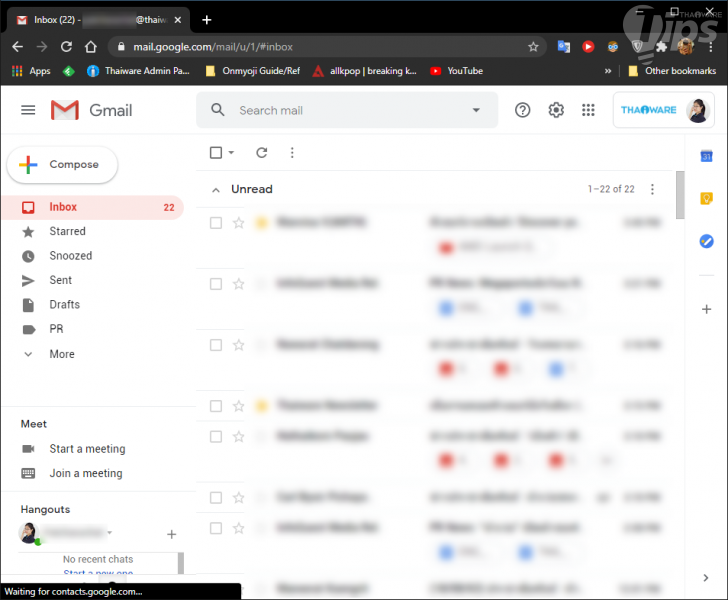Image resolution: width=728 pixels, height=600 pixels.
Task: Open Hangouts status dropdown arrow
Action: point(110,533)
